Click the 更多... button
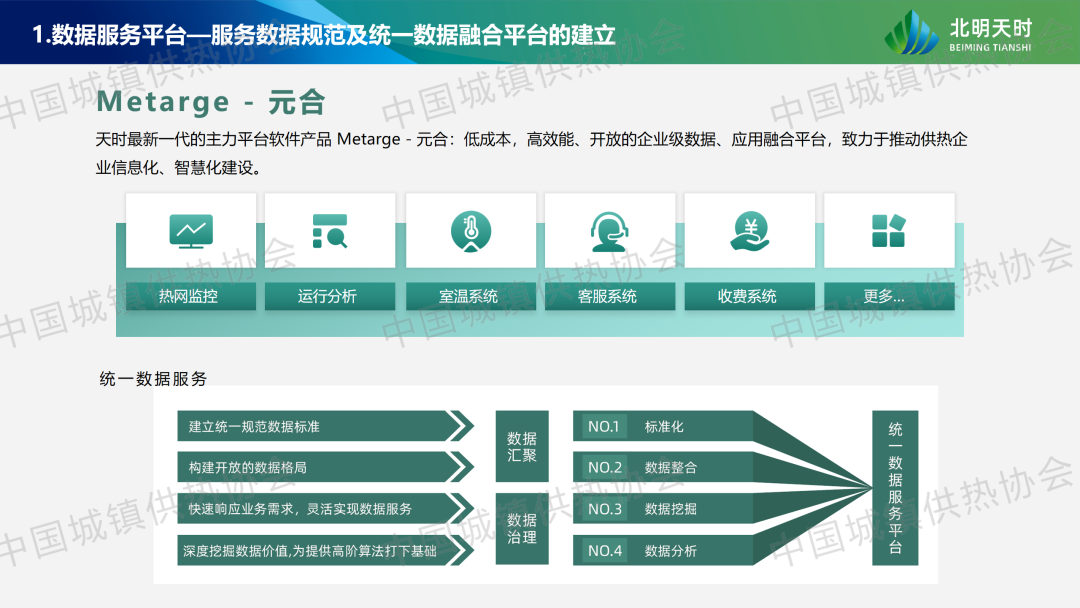The width and height of the screenshot is (1080, 608). (886, 296)
